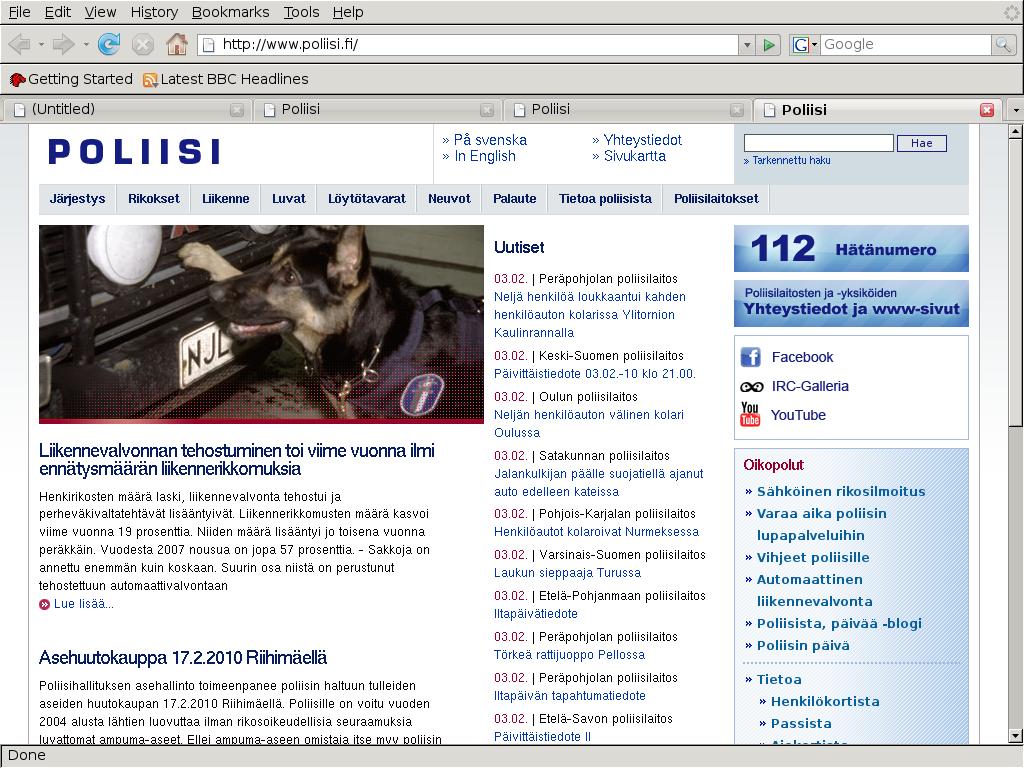The height and width of the screenshot is (768, 1024).
Task: Click the Sähköinen rikosilmoitus shortcut link
Action: click(x=840, y=492)
